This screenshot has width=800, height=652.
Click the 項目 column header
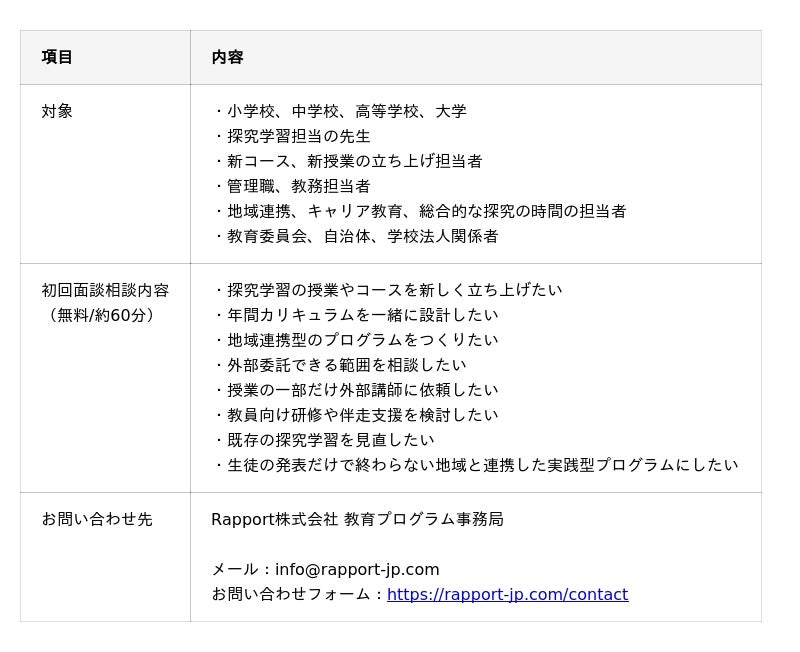click(x=57, y=57)
